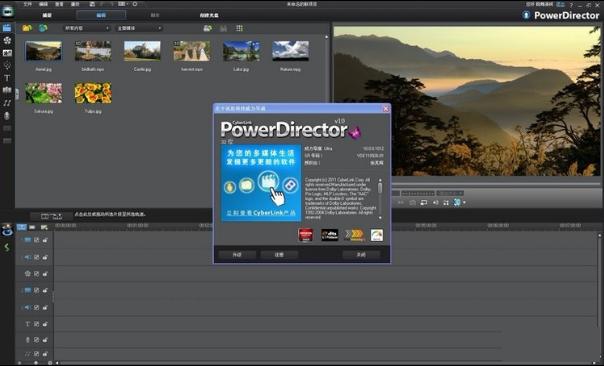The width and height of the screenshot is (604, 366).
Task: Lock the voice microphone track
Action: click(45, 340)
